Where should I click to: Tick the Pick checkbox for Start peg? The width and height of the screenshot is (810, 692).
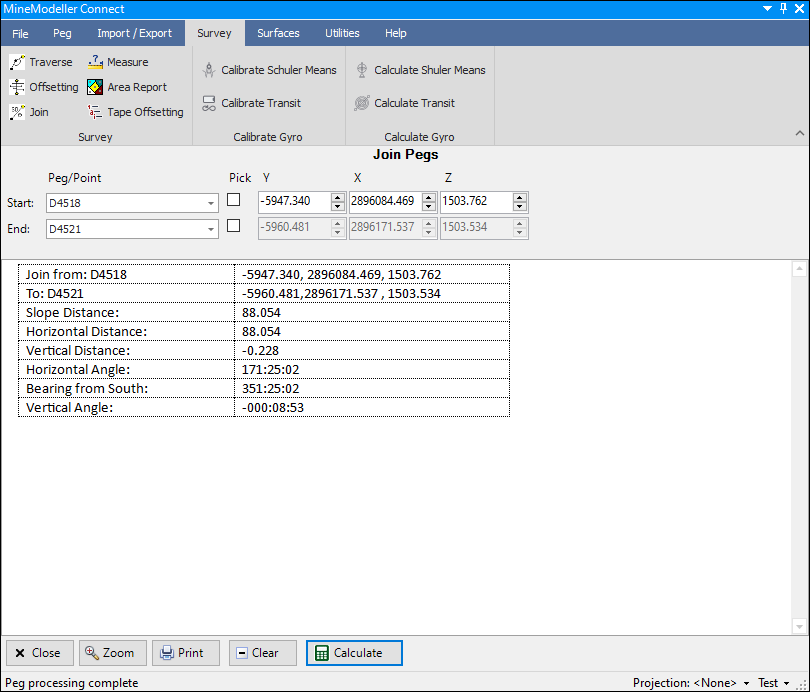coord(234,200)
